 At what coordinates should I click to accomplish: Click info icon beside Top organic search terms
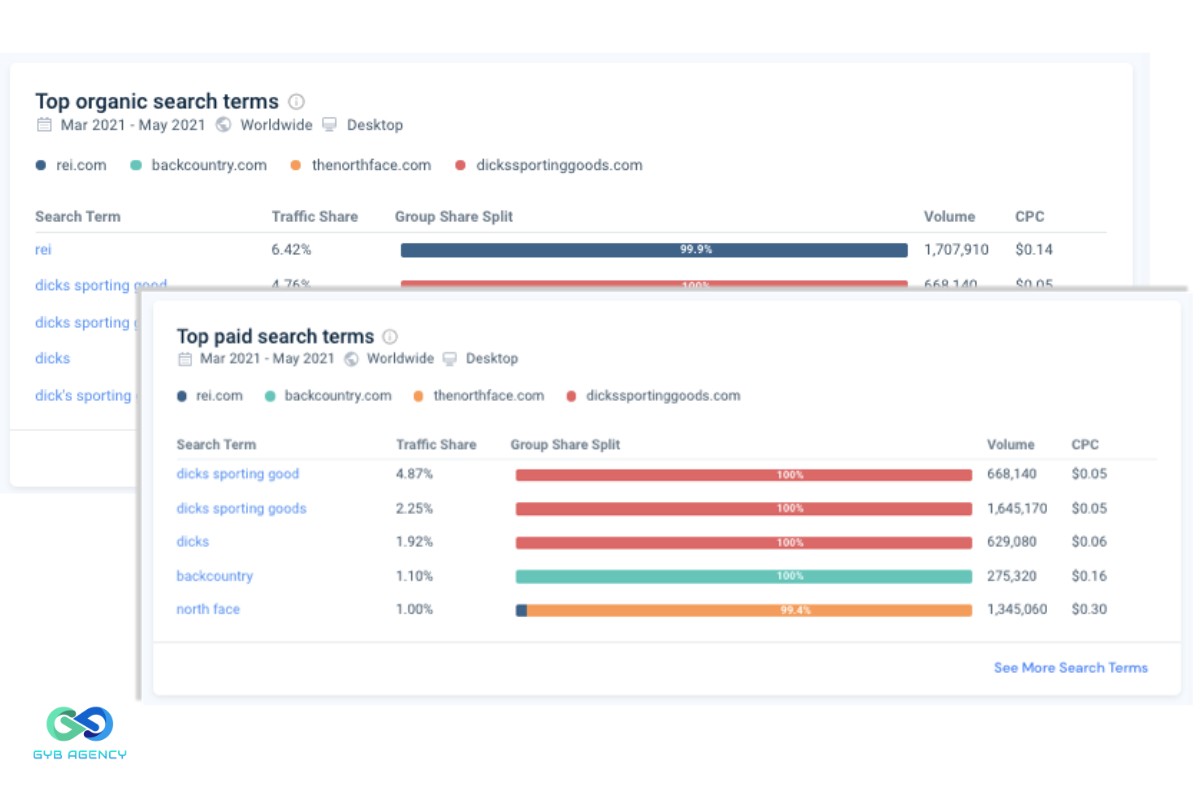(296, 101)
